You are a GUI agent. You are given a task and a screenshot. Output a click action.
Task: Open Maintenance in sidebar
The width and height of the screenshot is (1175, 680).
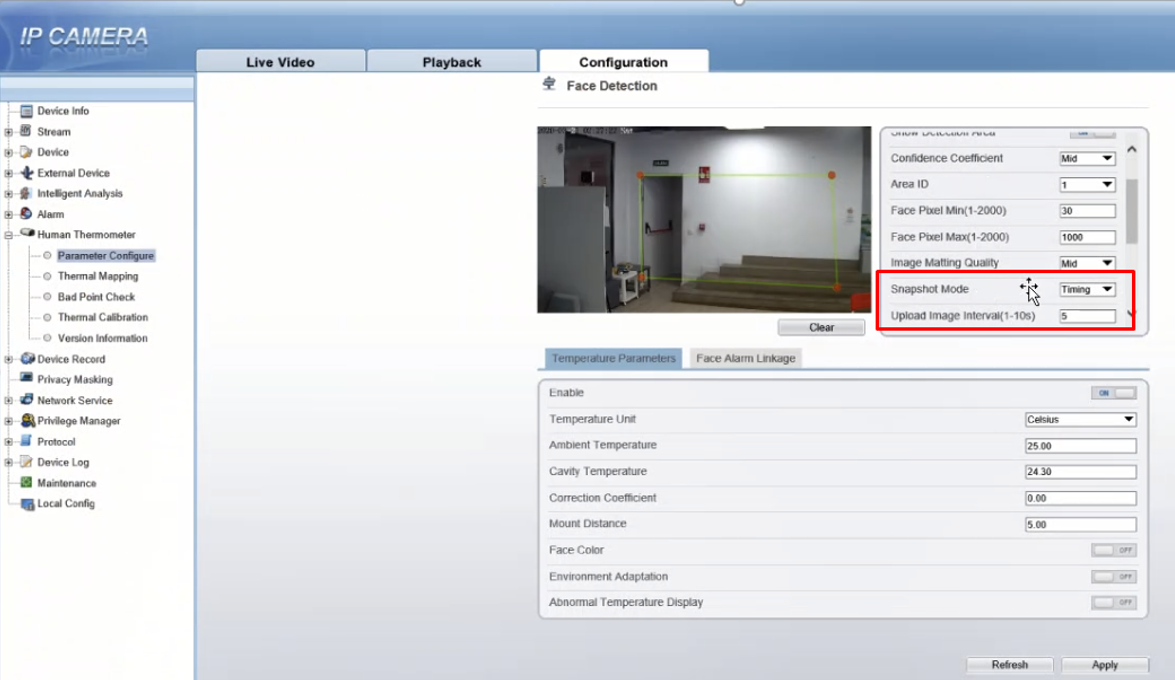[67, 483]
